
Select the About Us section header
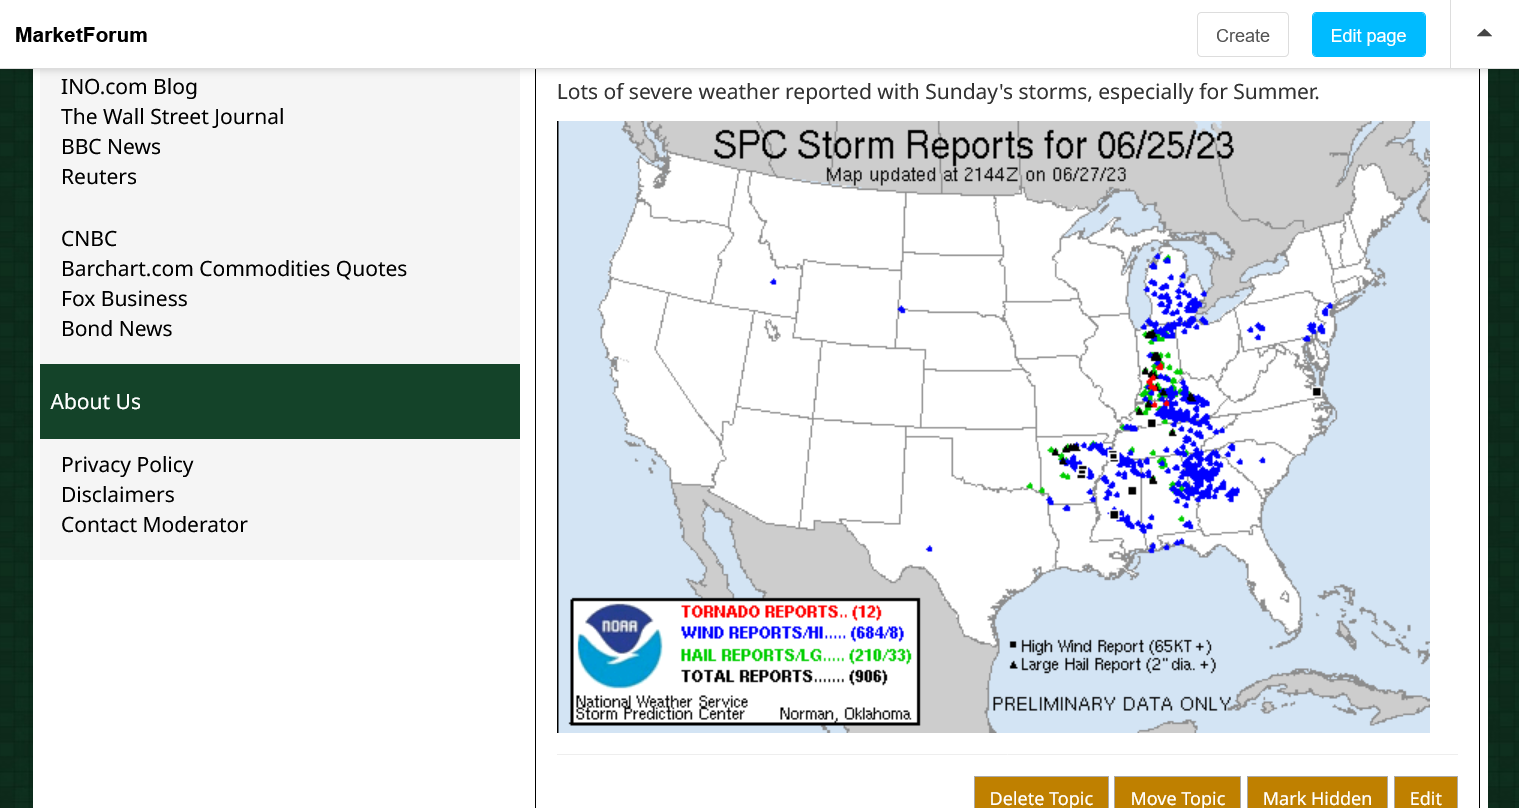click(280, 401)
